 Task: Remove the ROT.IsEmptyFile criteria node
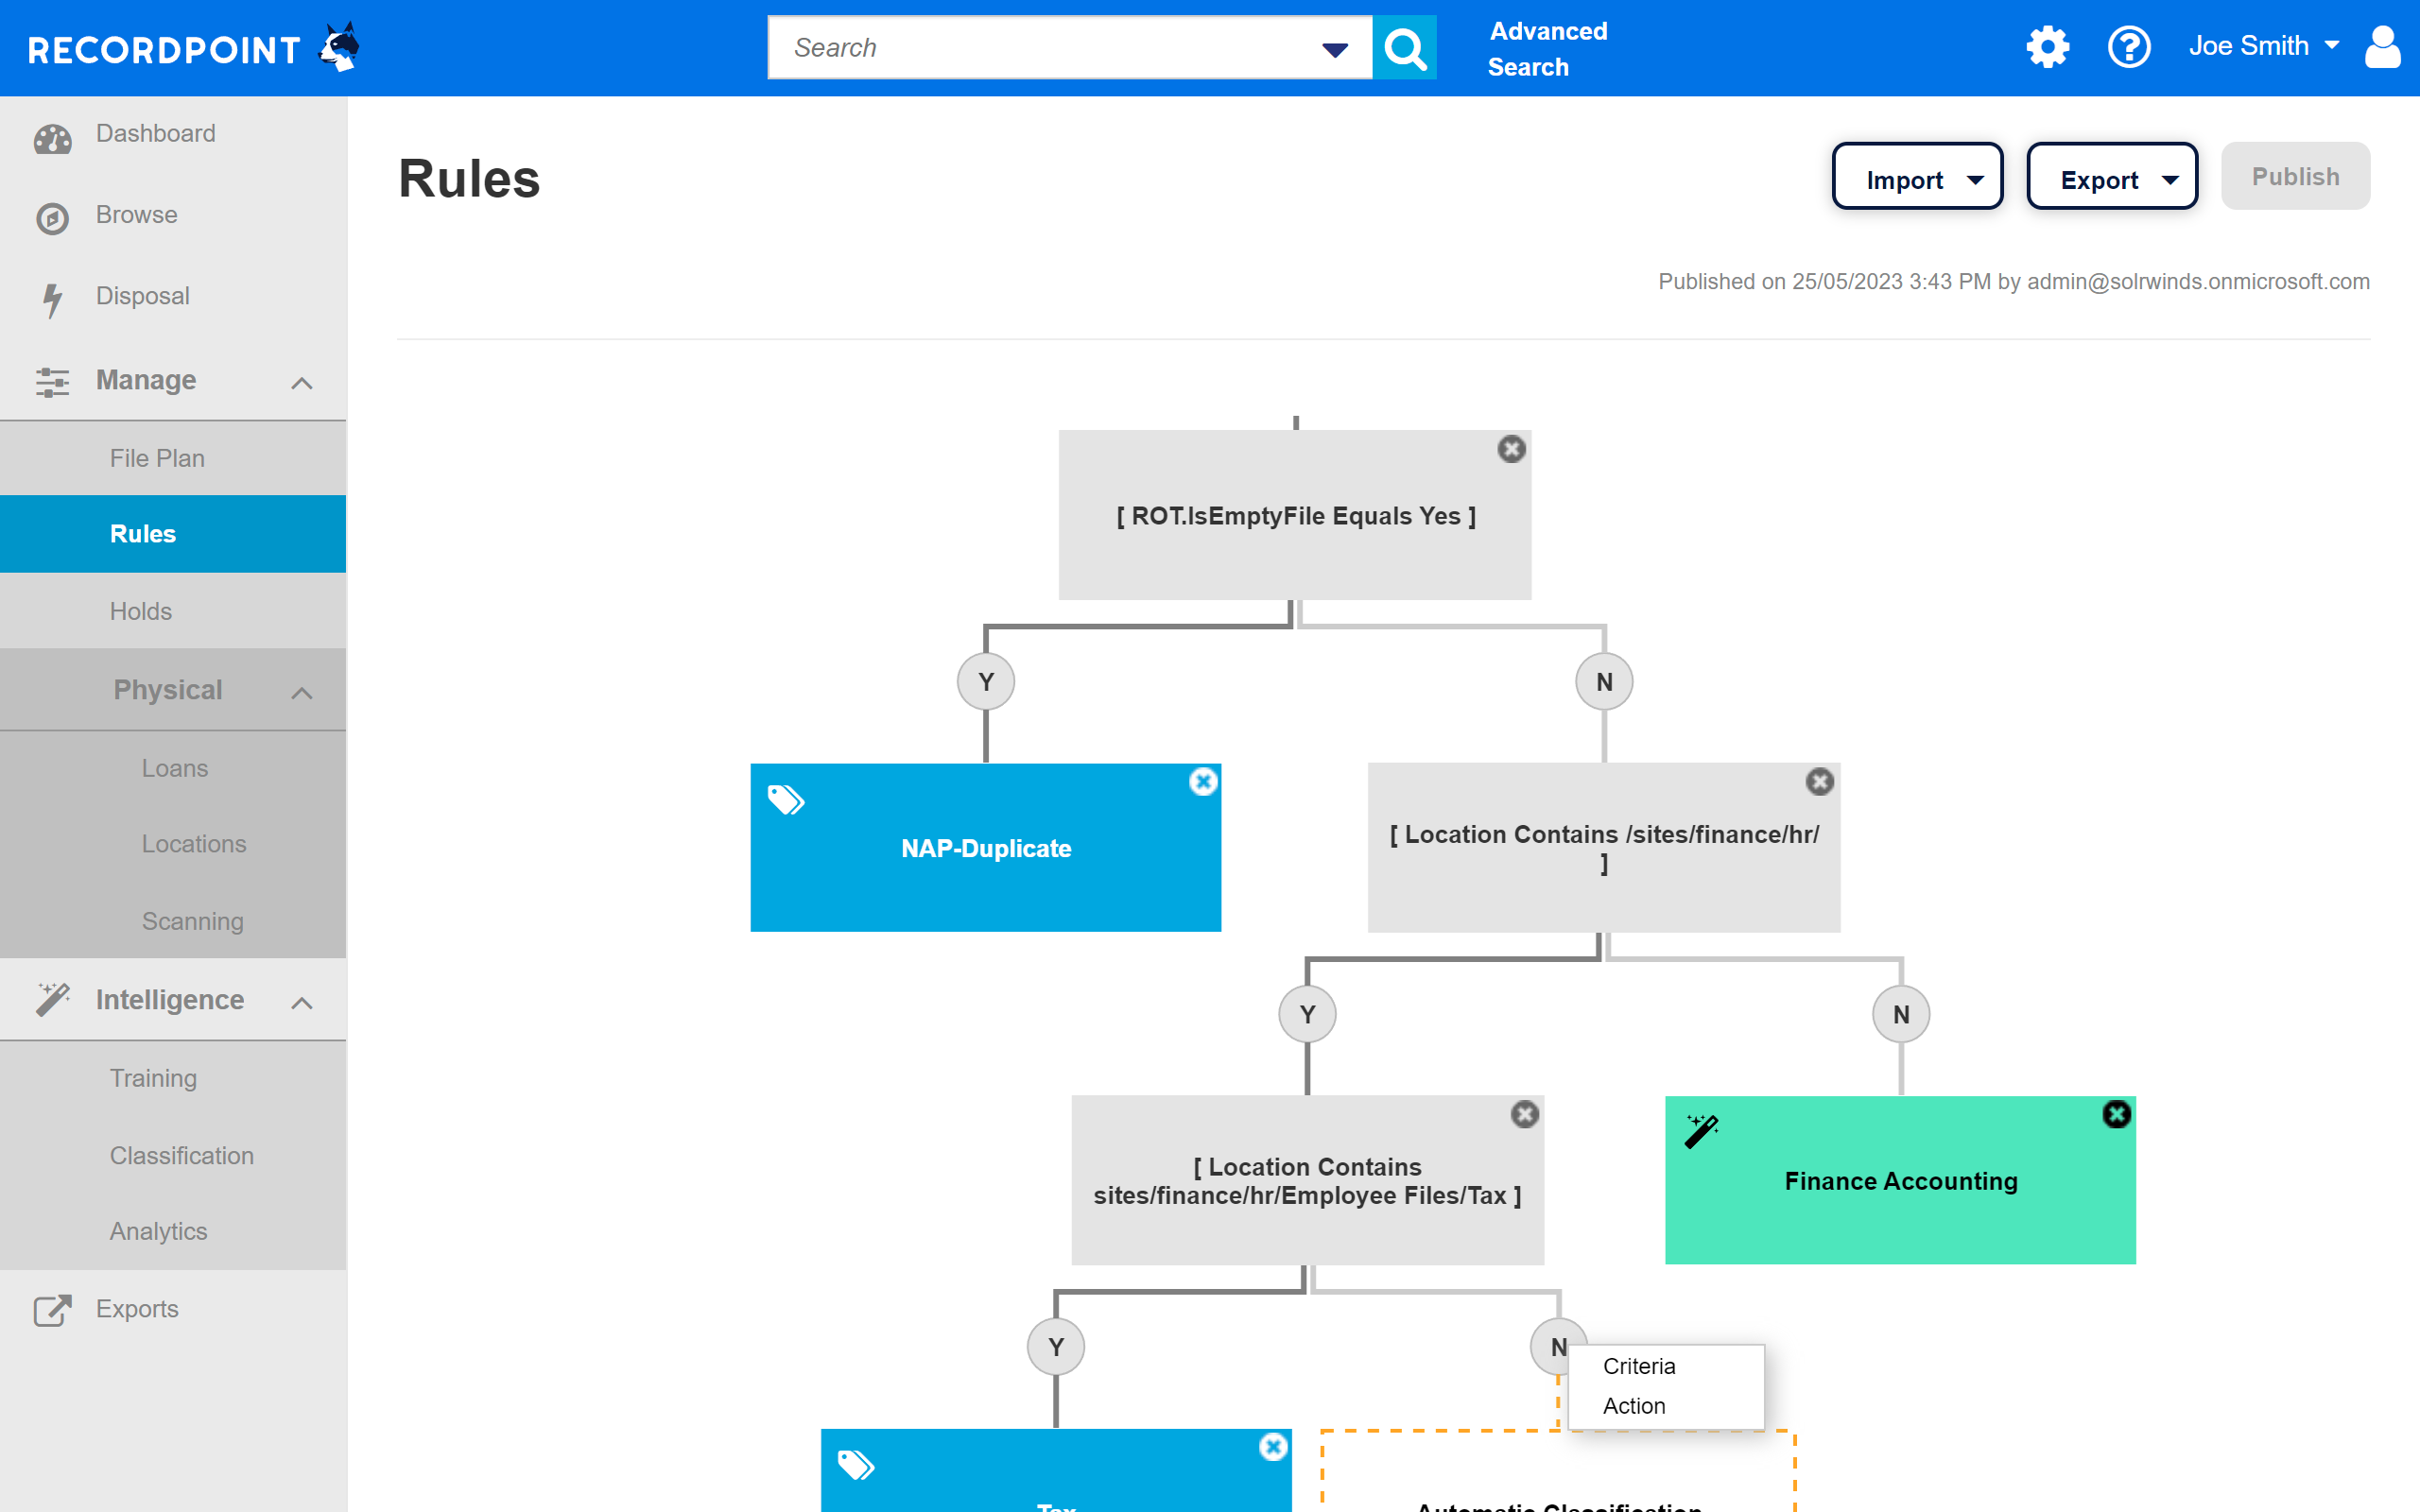(x=1511, y=449)
